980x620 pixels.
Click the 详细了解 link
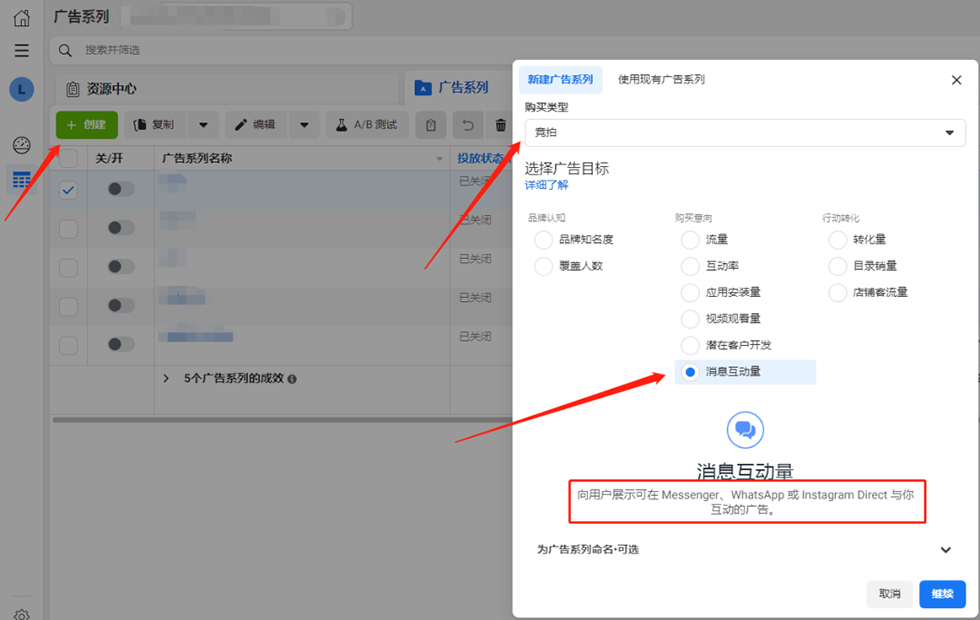(546, 186)
